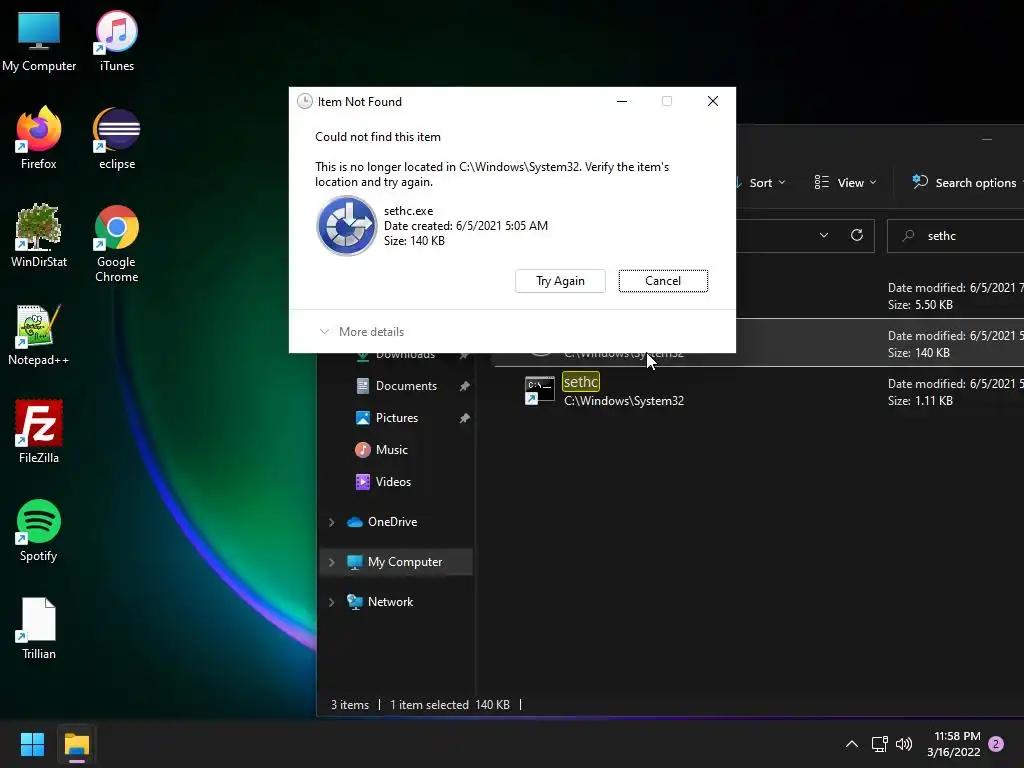Minimize the Item Not Found dialog

622,101
